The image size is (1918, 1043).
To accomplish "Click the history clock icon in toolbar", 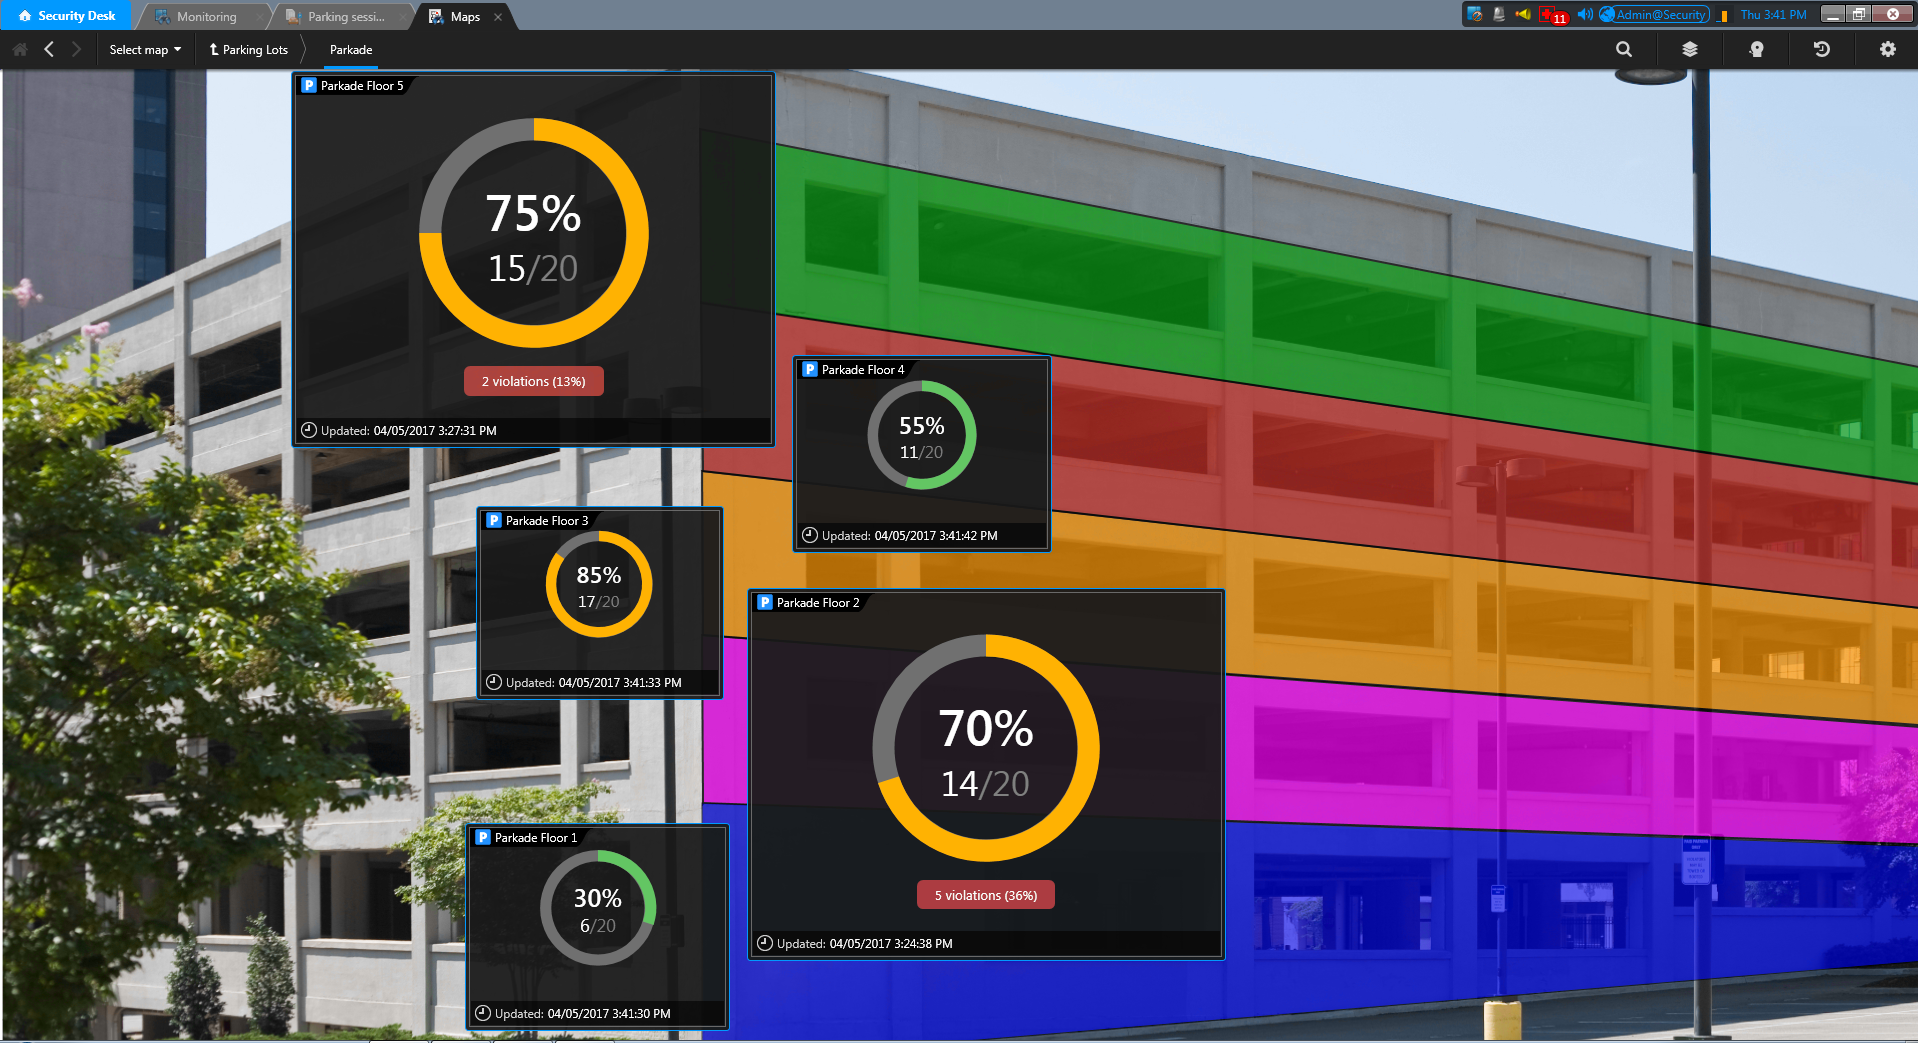I will pyautogui.click(x=1821, y=49).
